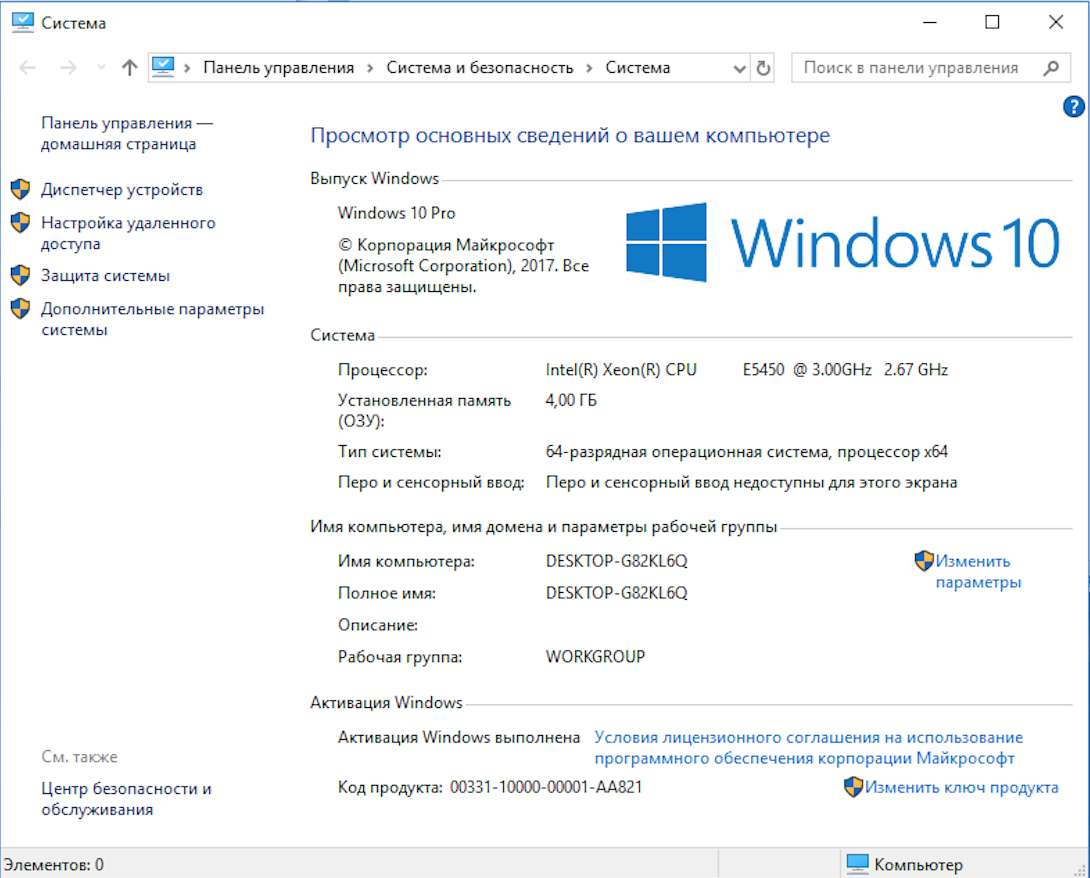This screenshot has height=878, width=1090.
Task: Click the search magnifier icon
Action: pyautogui.click(x=1051, y=68)
